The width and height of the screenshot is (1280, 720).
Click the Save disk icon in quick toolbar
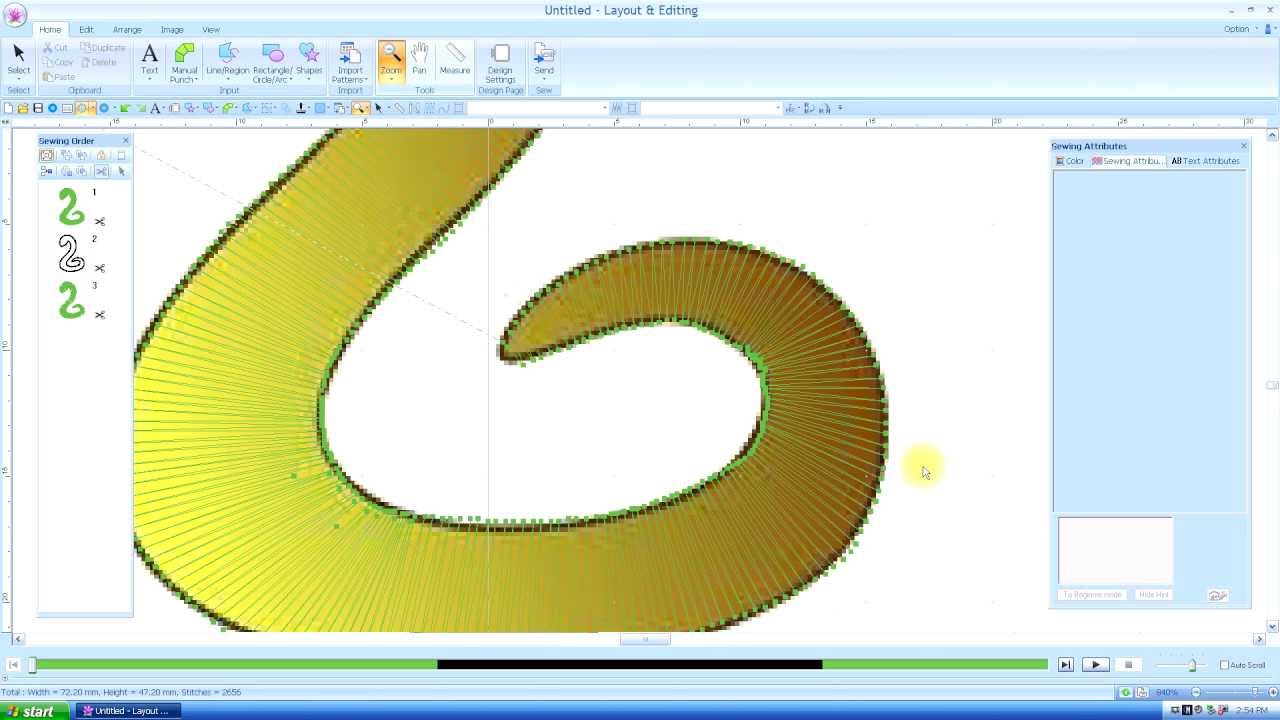(x=38, y=108)
